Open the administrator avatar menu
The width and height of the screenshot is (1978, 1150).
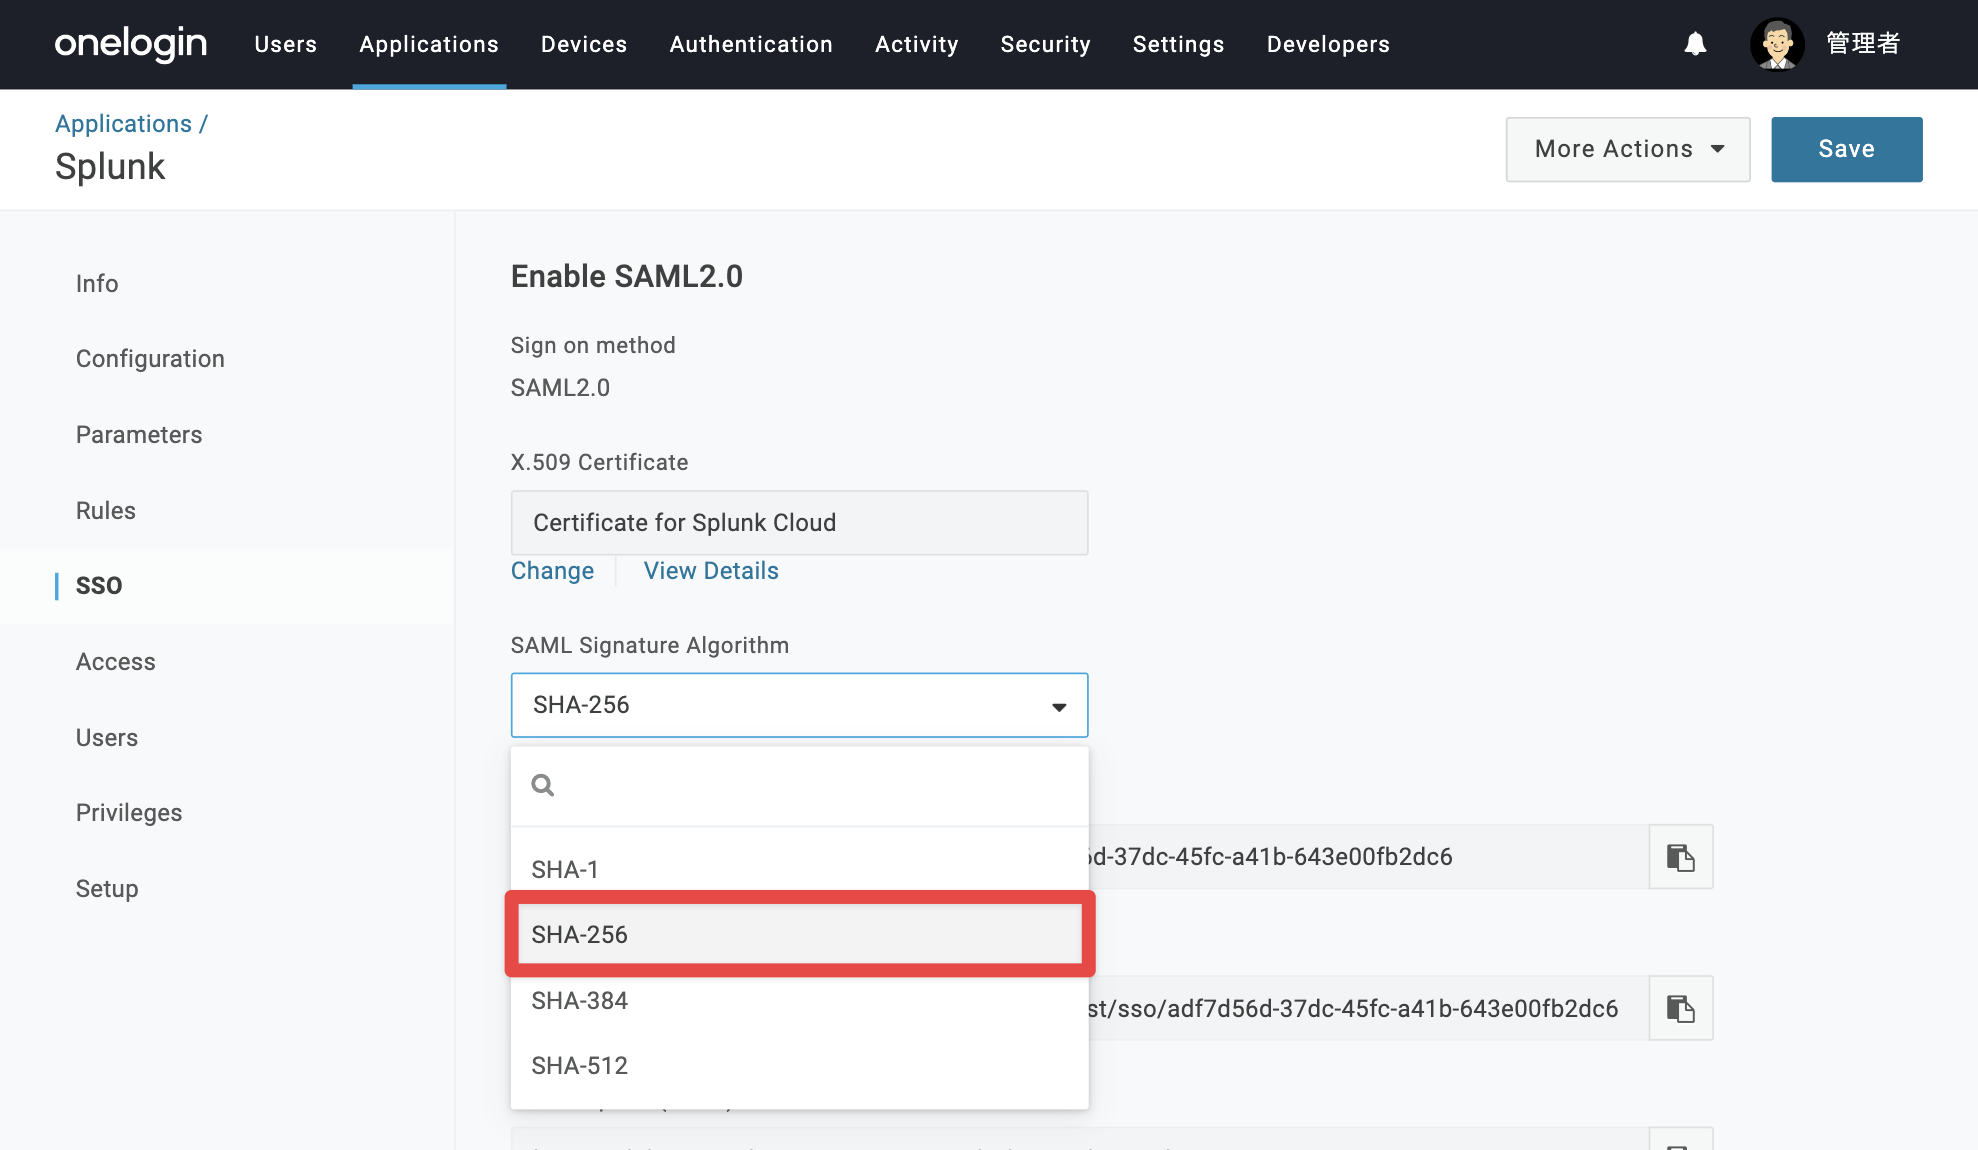[x=1777, y=44]
